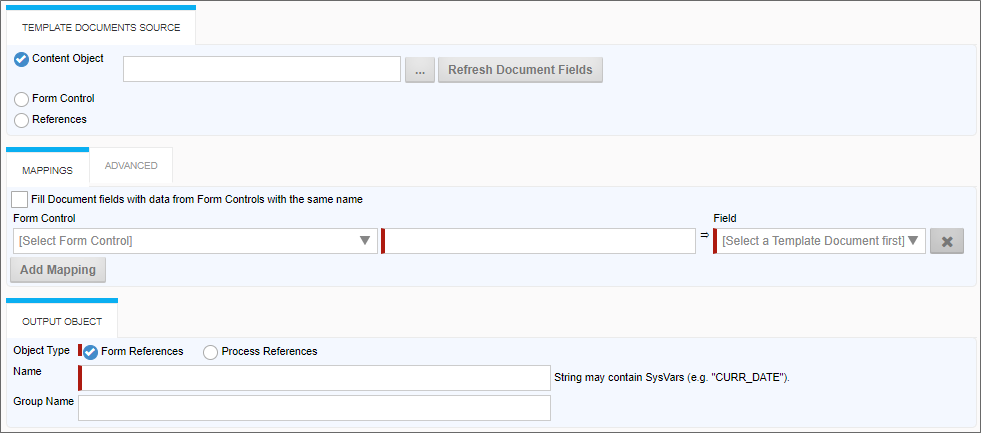Click the Output Object tab
This screenshot has height=433, width=981.
point(62,321)
